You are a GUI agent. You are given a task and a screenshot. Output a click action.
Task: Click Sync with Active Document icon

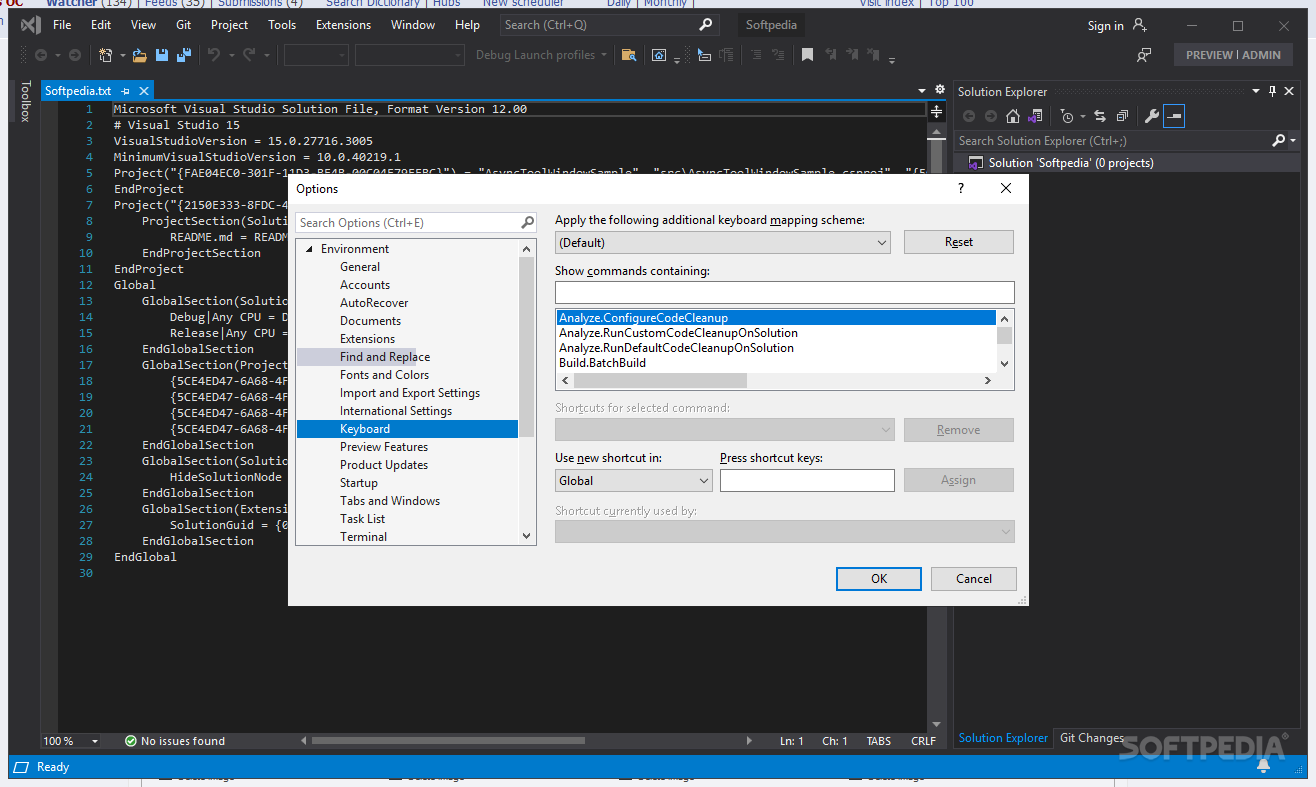point(1100,116)
